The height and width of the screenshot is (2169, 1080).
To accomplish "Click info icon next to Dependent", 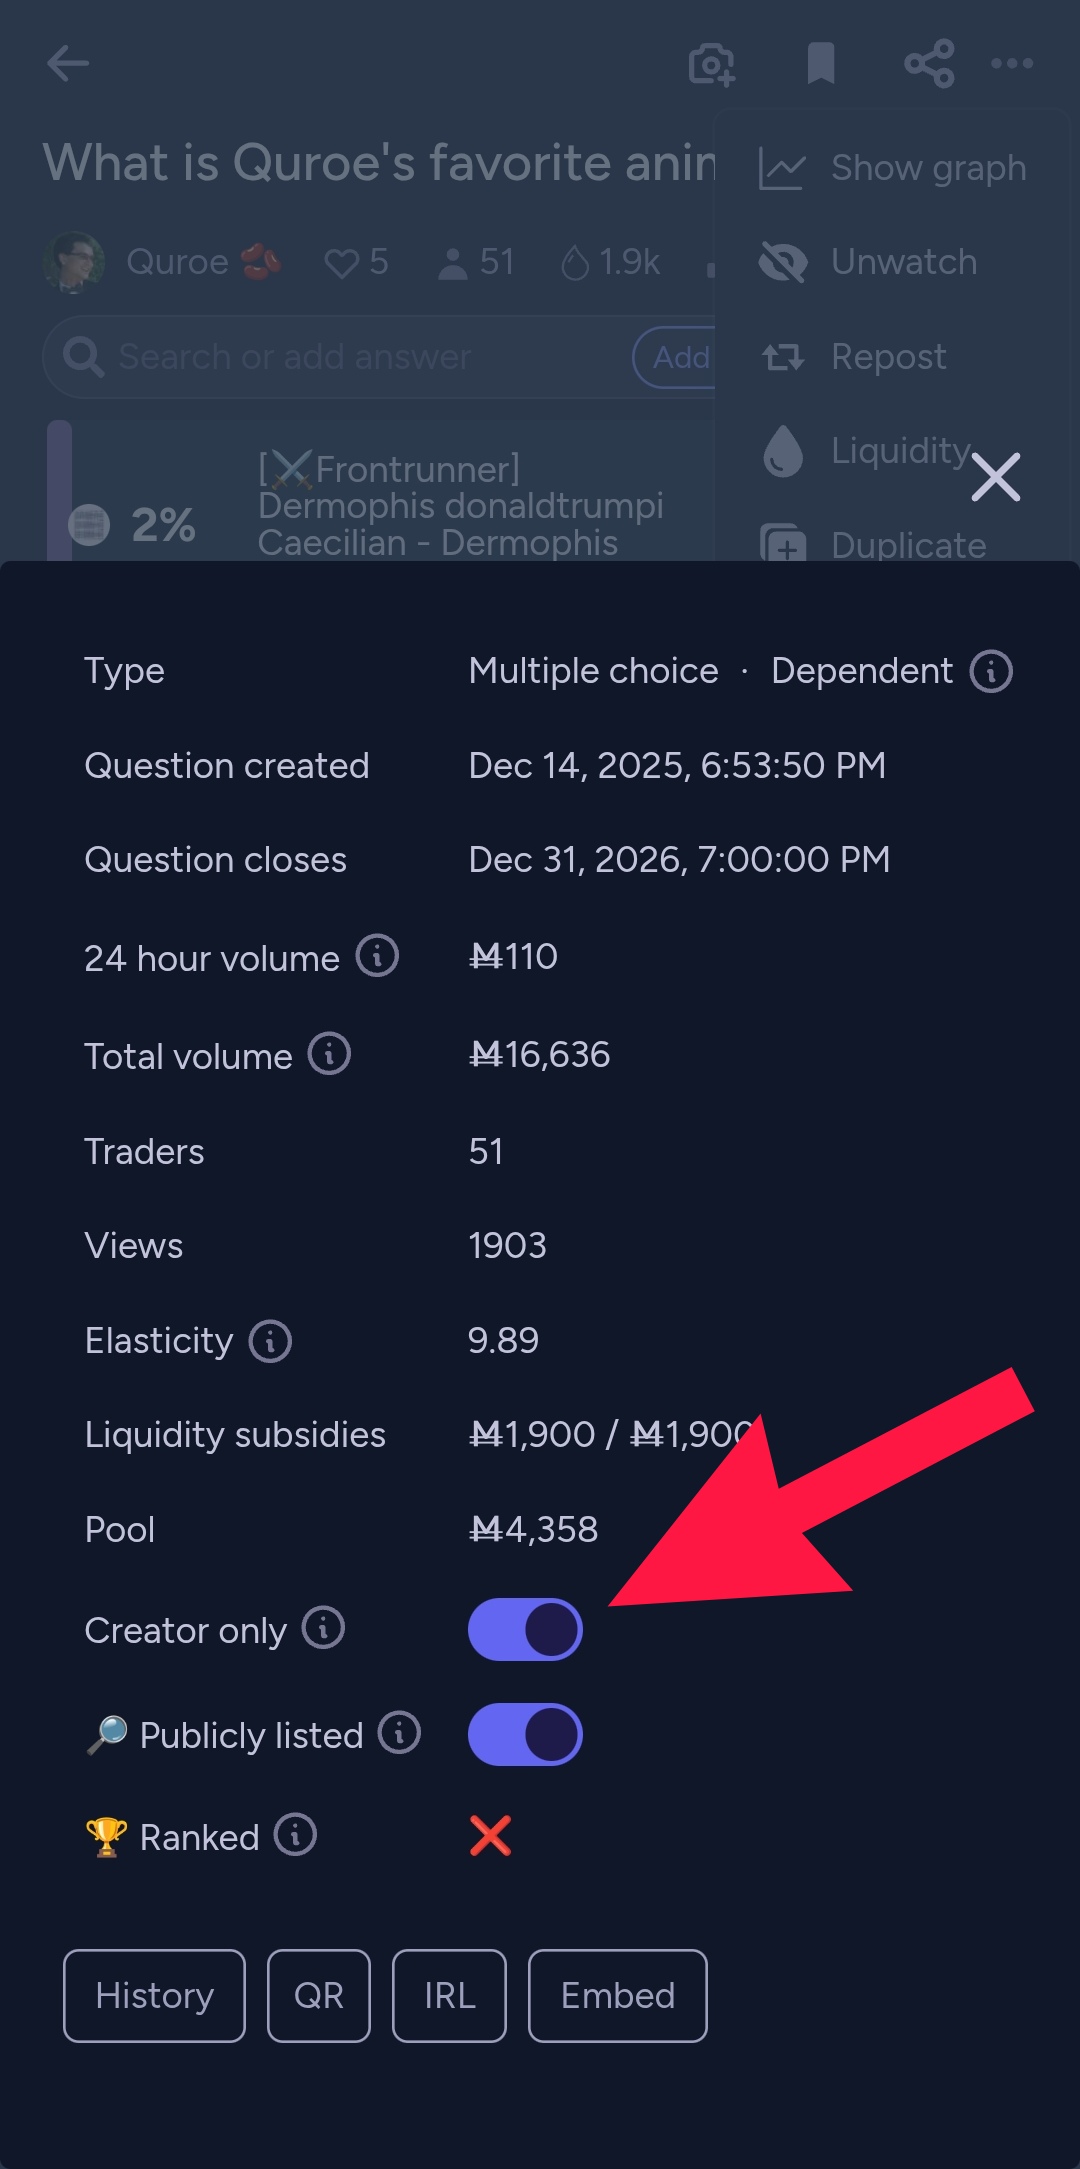I will (991, 671).
